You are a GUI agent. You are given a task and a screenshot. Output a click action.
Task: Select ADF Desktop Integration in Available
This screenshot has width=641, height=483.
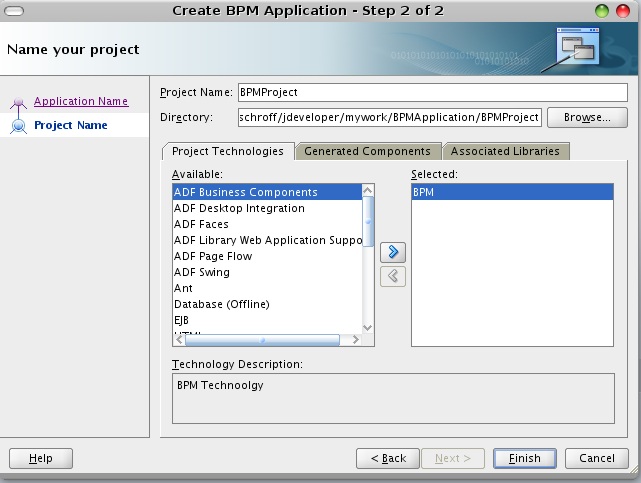(267, 208)
